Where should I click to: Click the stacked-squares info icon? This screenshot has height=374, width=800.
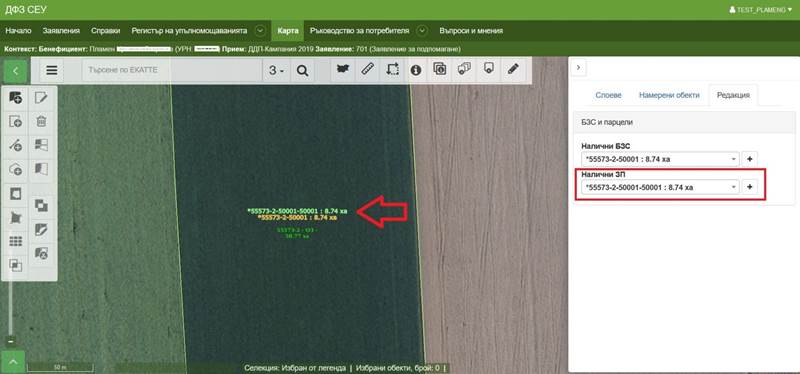(440, 69)
